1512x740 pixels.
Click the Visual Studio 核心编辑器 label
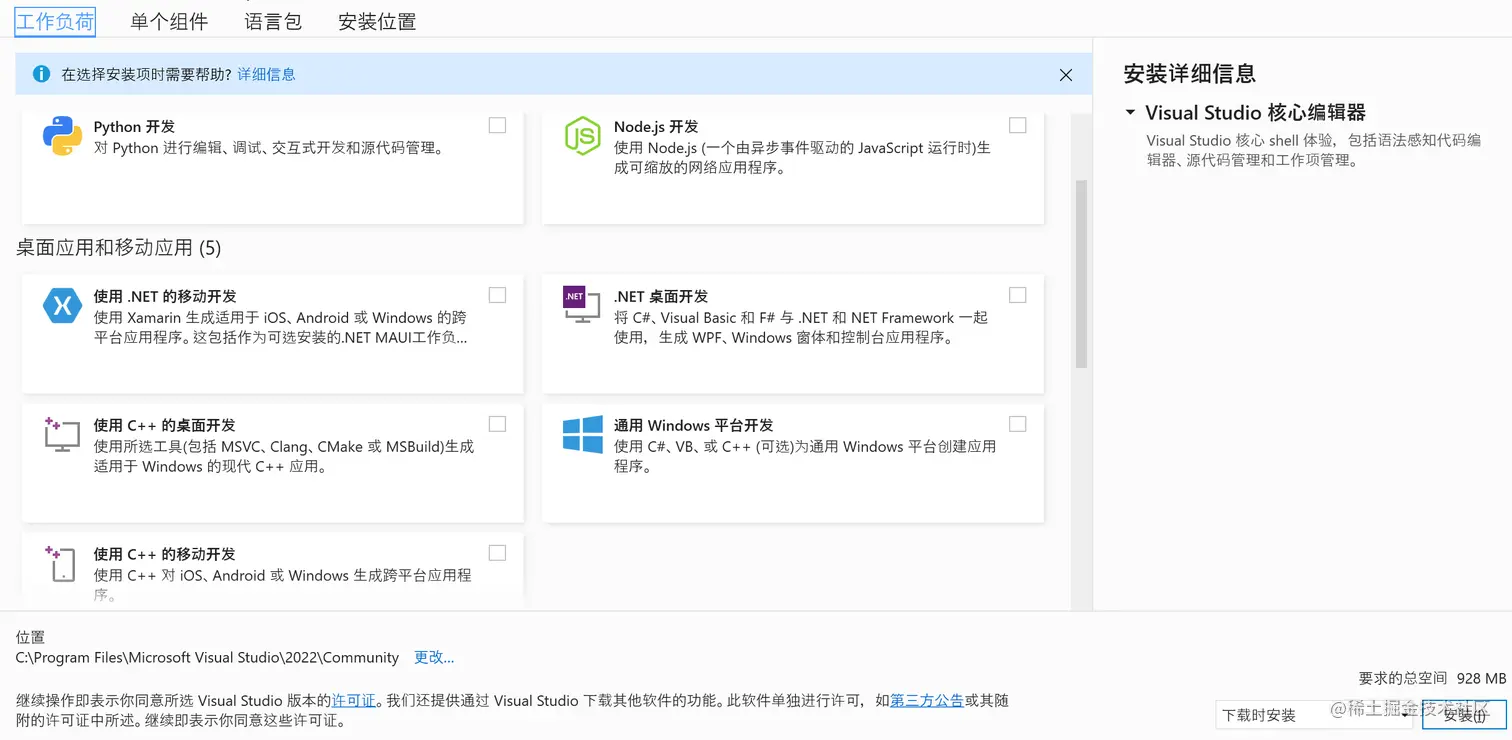1256,113
